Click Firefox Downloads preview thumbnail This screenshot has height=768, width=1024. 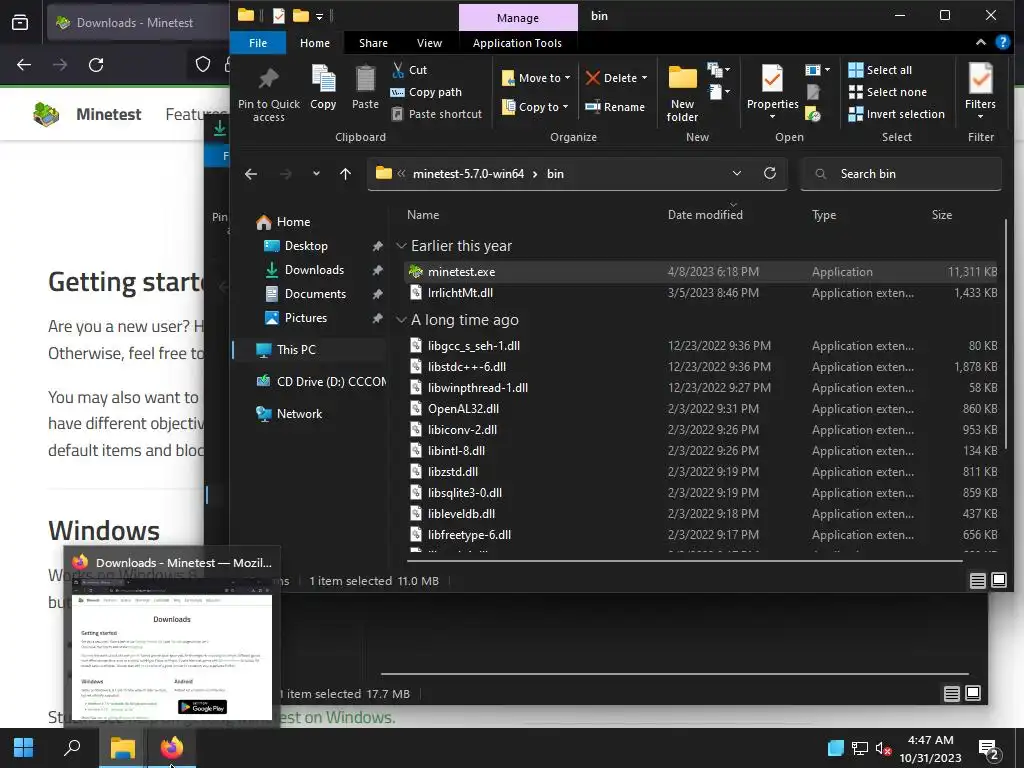point(172,648)
